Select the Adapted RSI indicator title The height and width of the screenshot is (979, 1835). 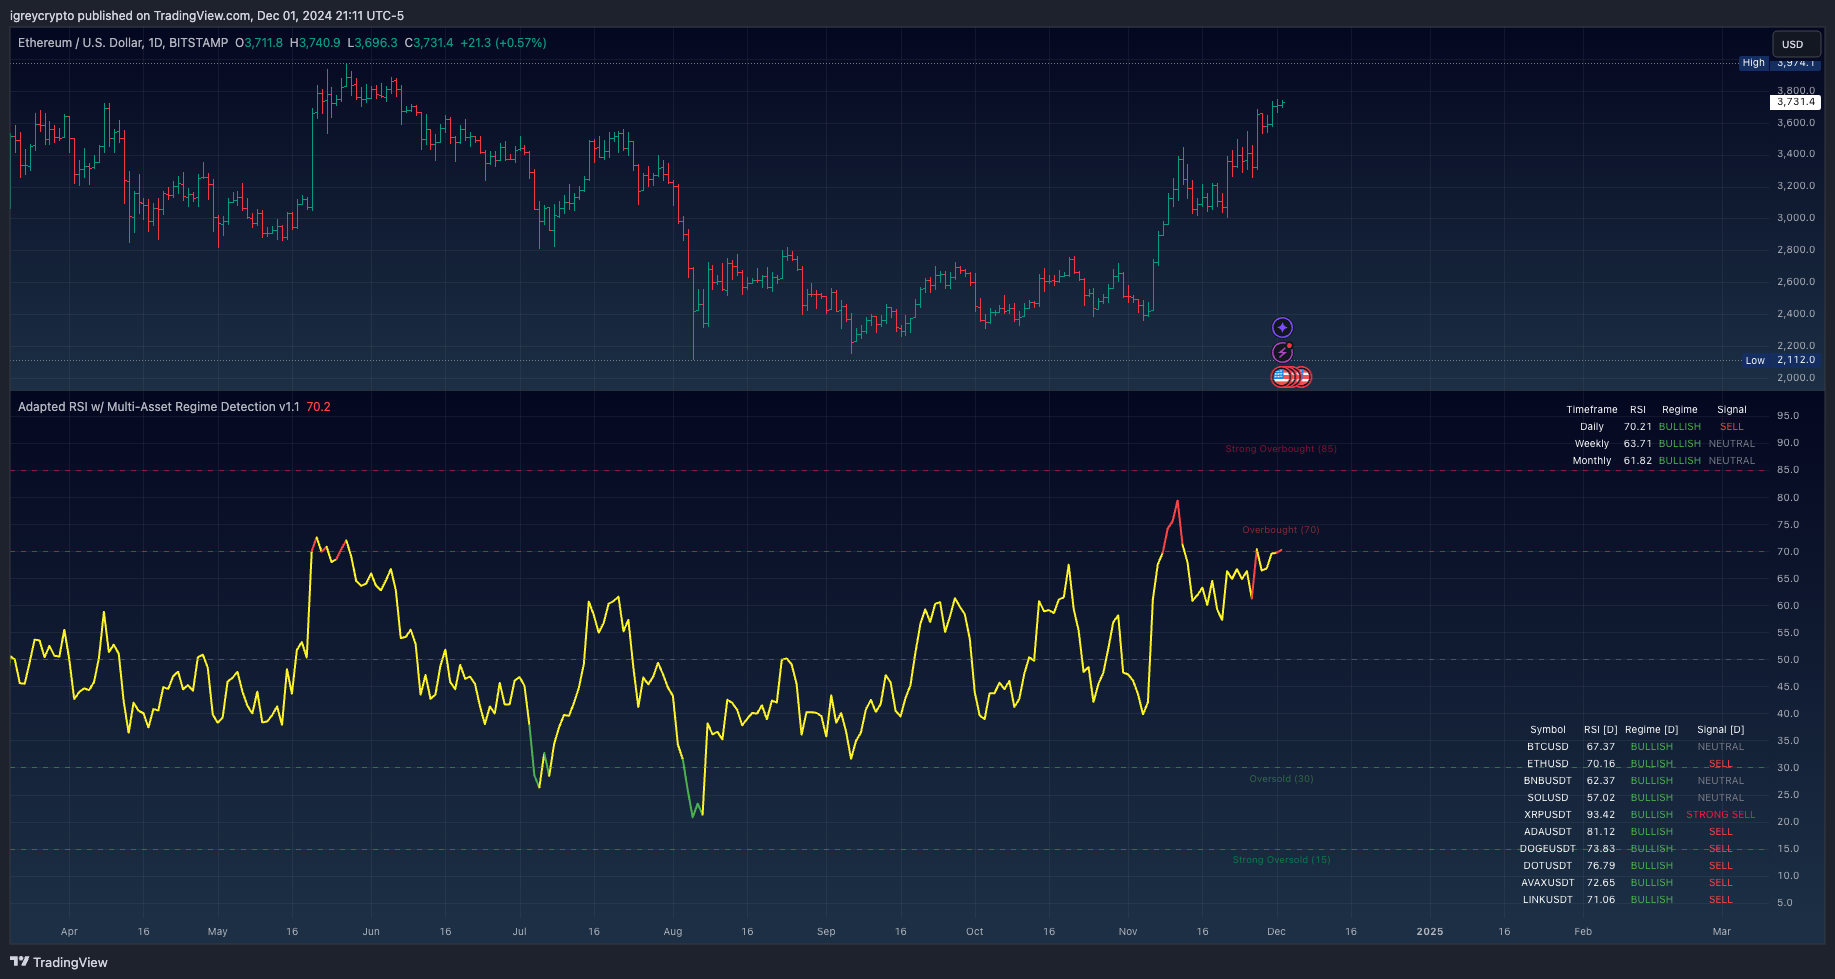coord(158,407)
